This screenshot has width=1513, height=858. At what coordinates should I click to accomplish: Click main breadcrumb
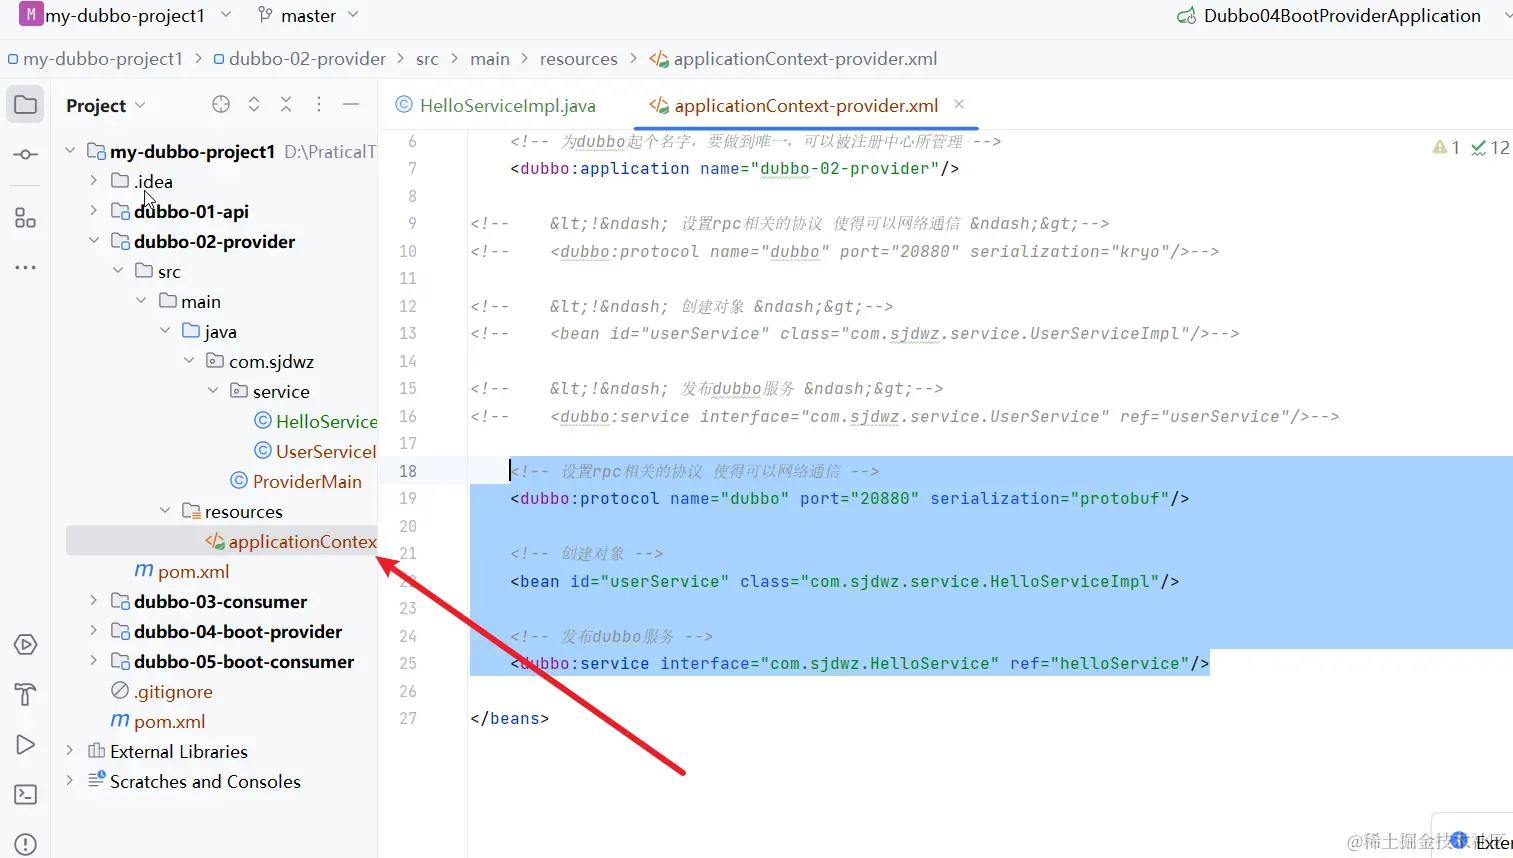click(490, 59)
